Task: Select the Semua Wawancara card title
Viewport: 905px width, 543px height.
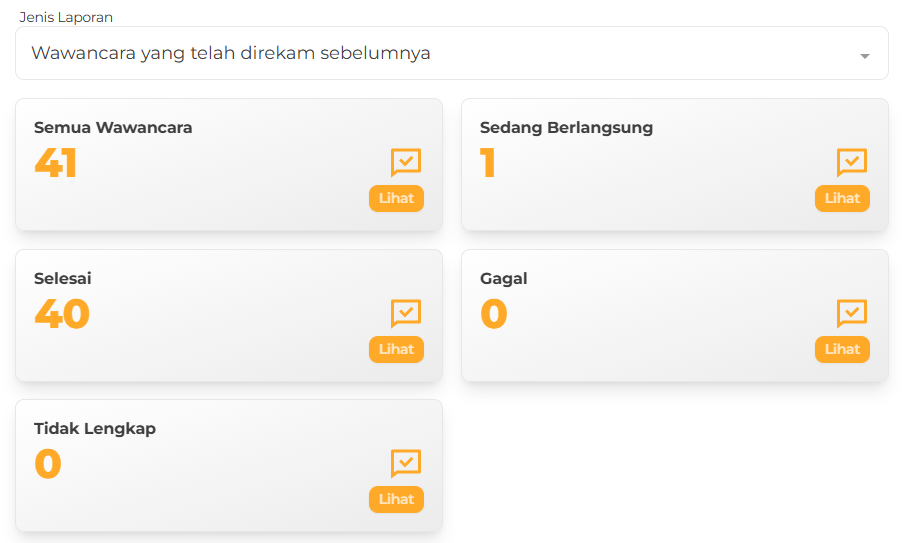Action: 113,127
